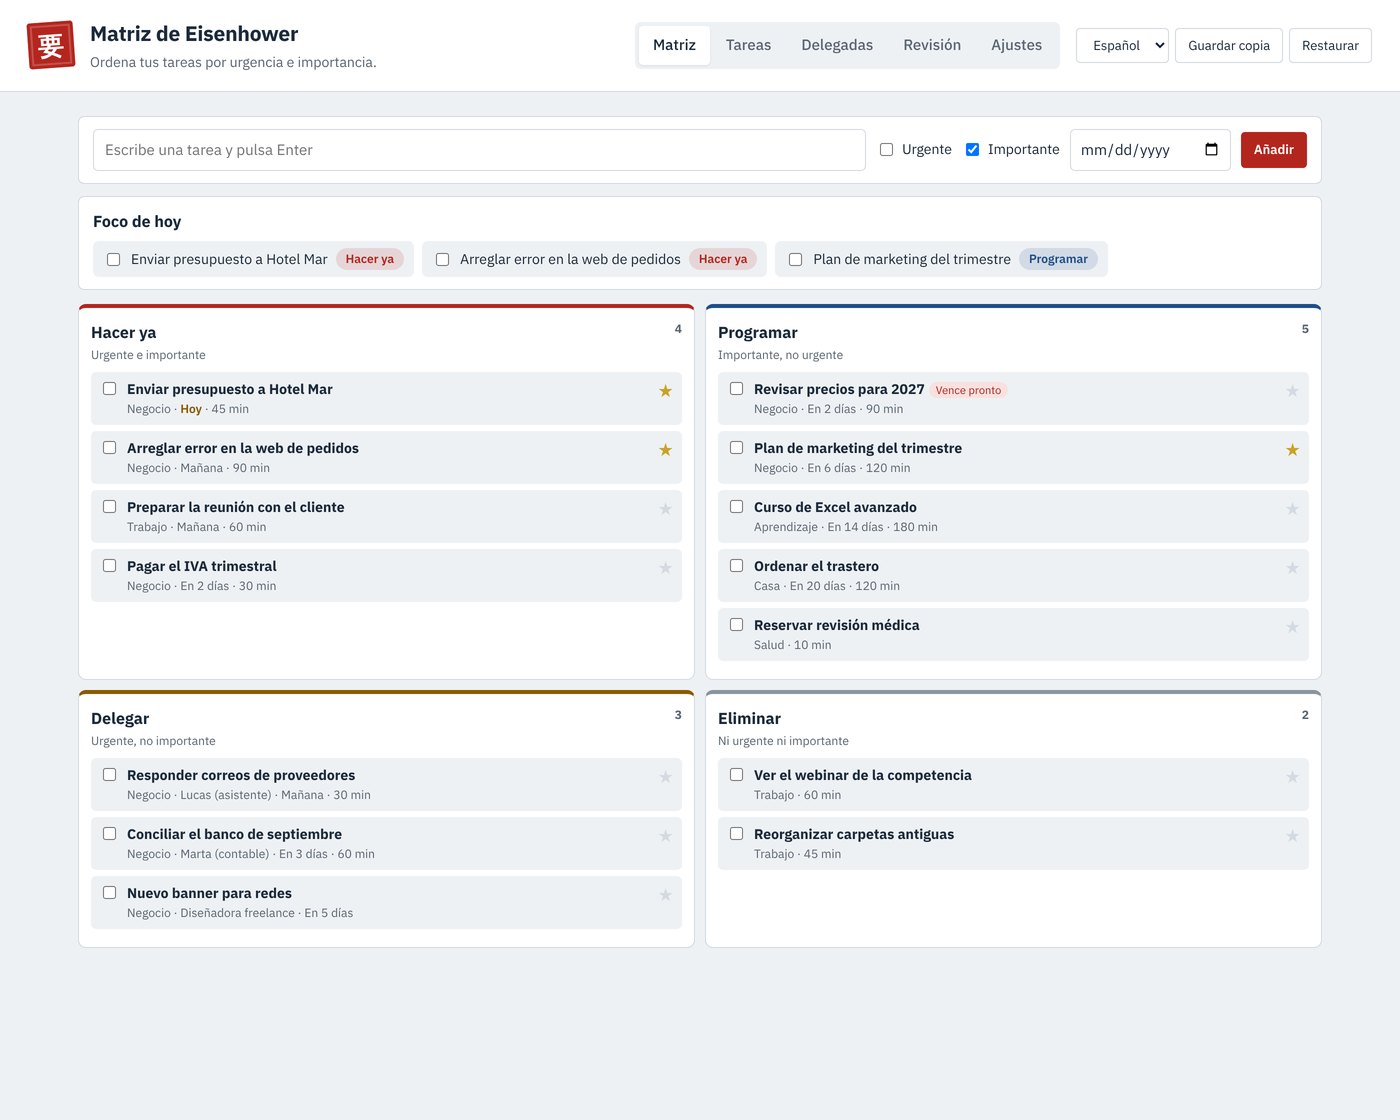The width and height of the screenshot is (1400, 1120).
Task: Star Reservar revisión médica task
Action: [x=1292, y=627]
